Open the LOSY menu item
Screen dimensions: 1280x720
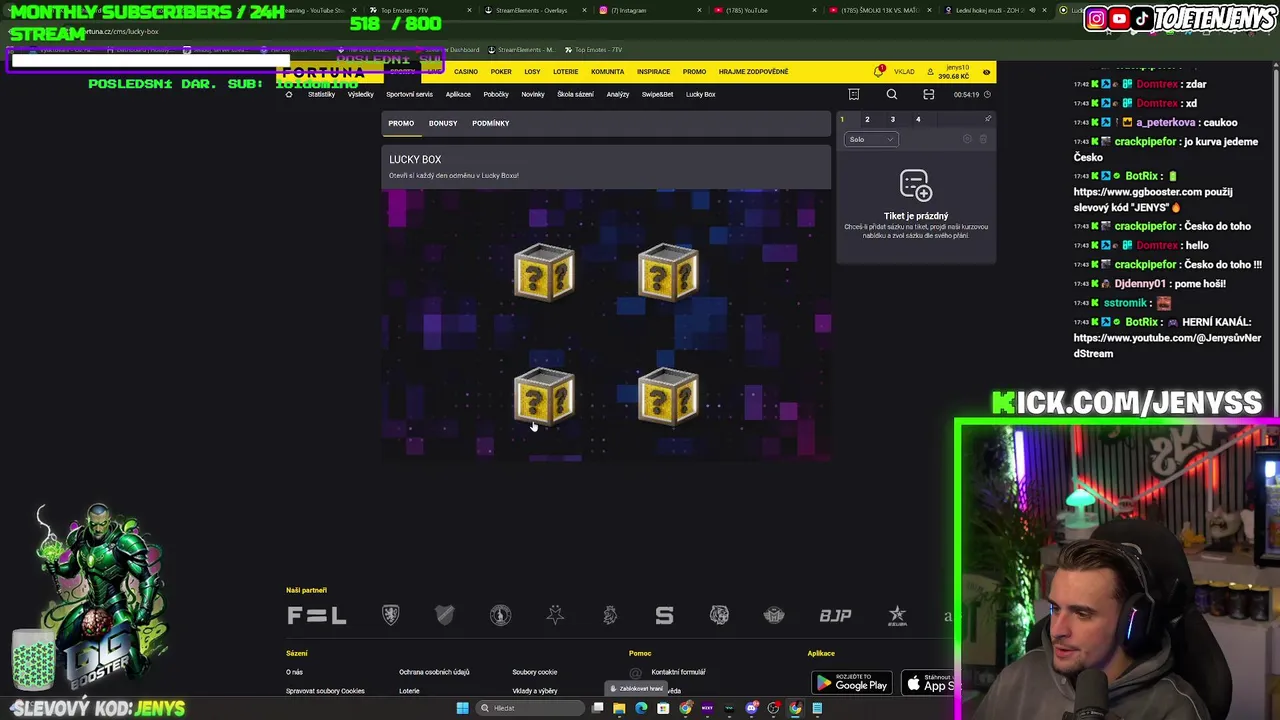pyautogui.click(x=532, y=72)
